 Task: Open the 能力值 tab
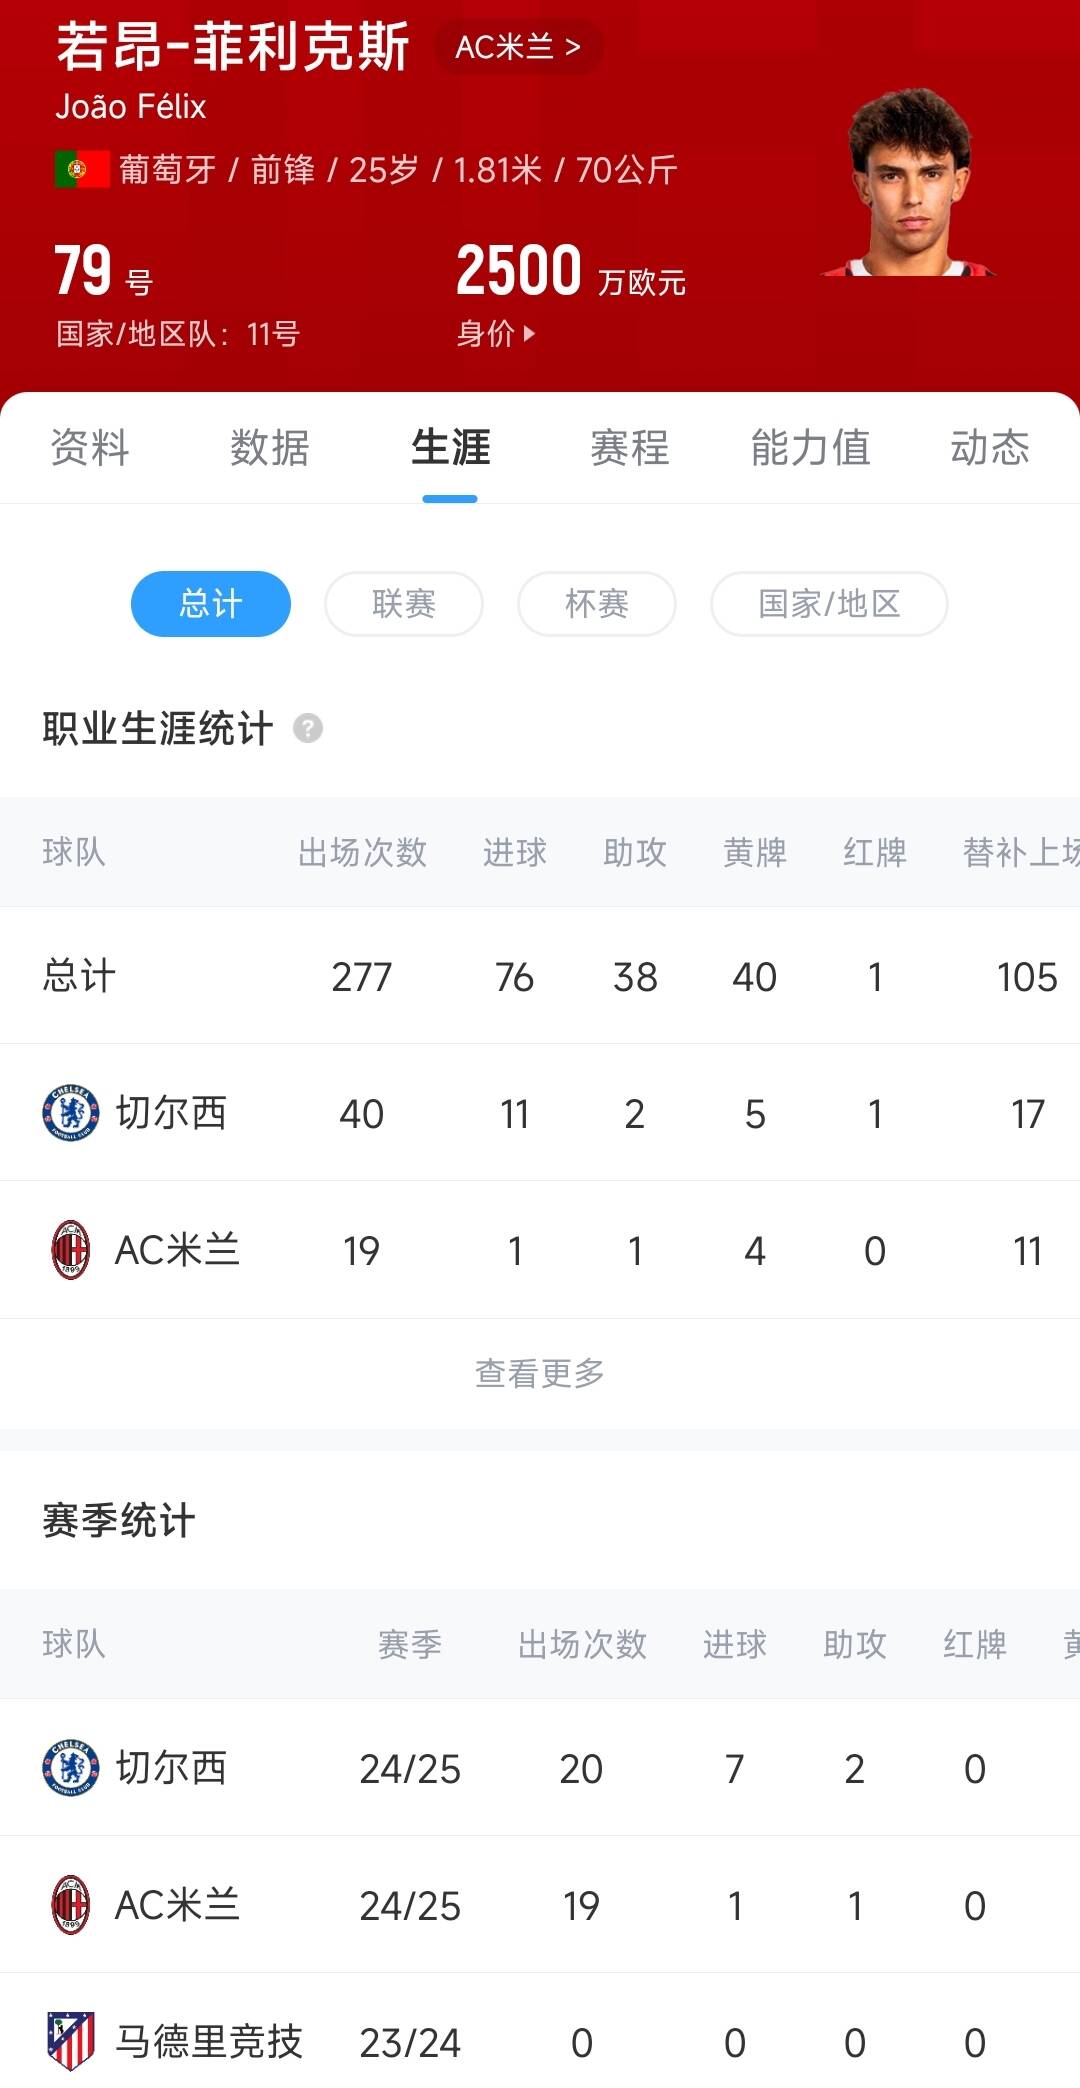click(810, 447)
